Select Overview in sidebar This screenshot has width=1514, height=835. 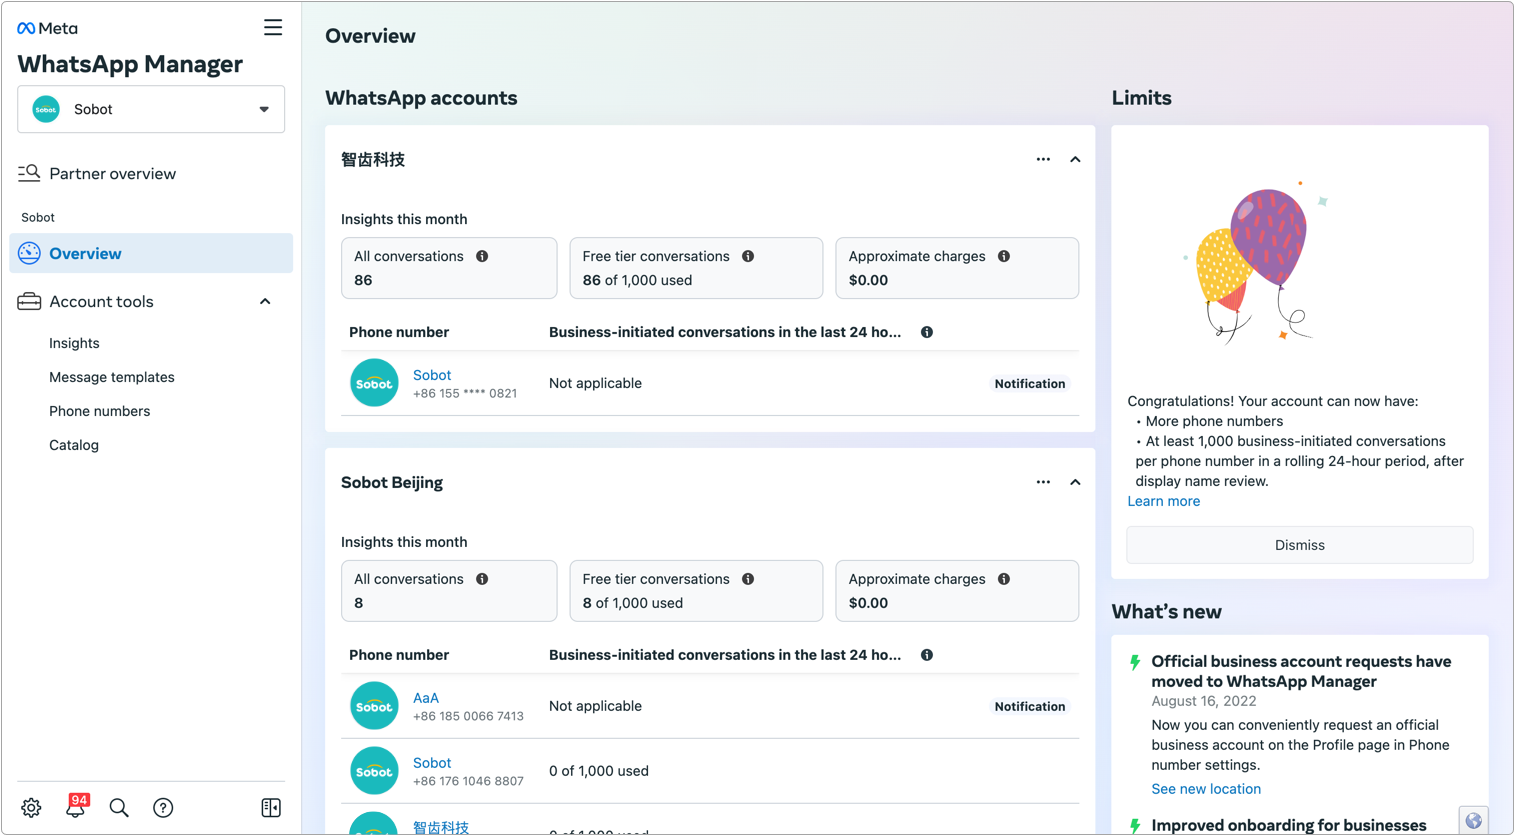151,254
